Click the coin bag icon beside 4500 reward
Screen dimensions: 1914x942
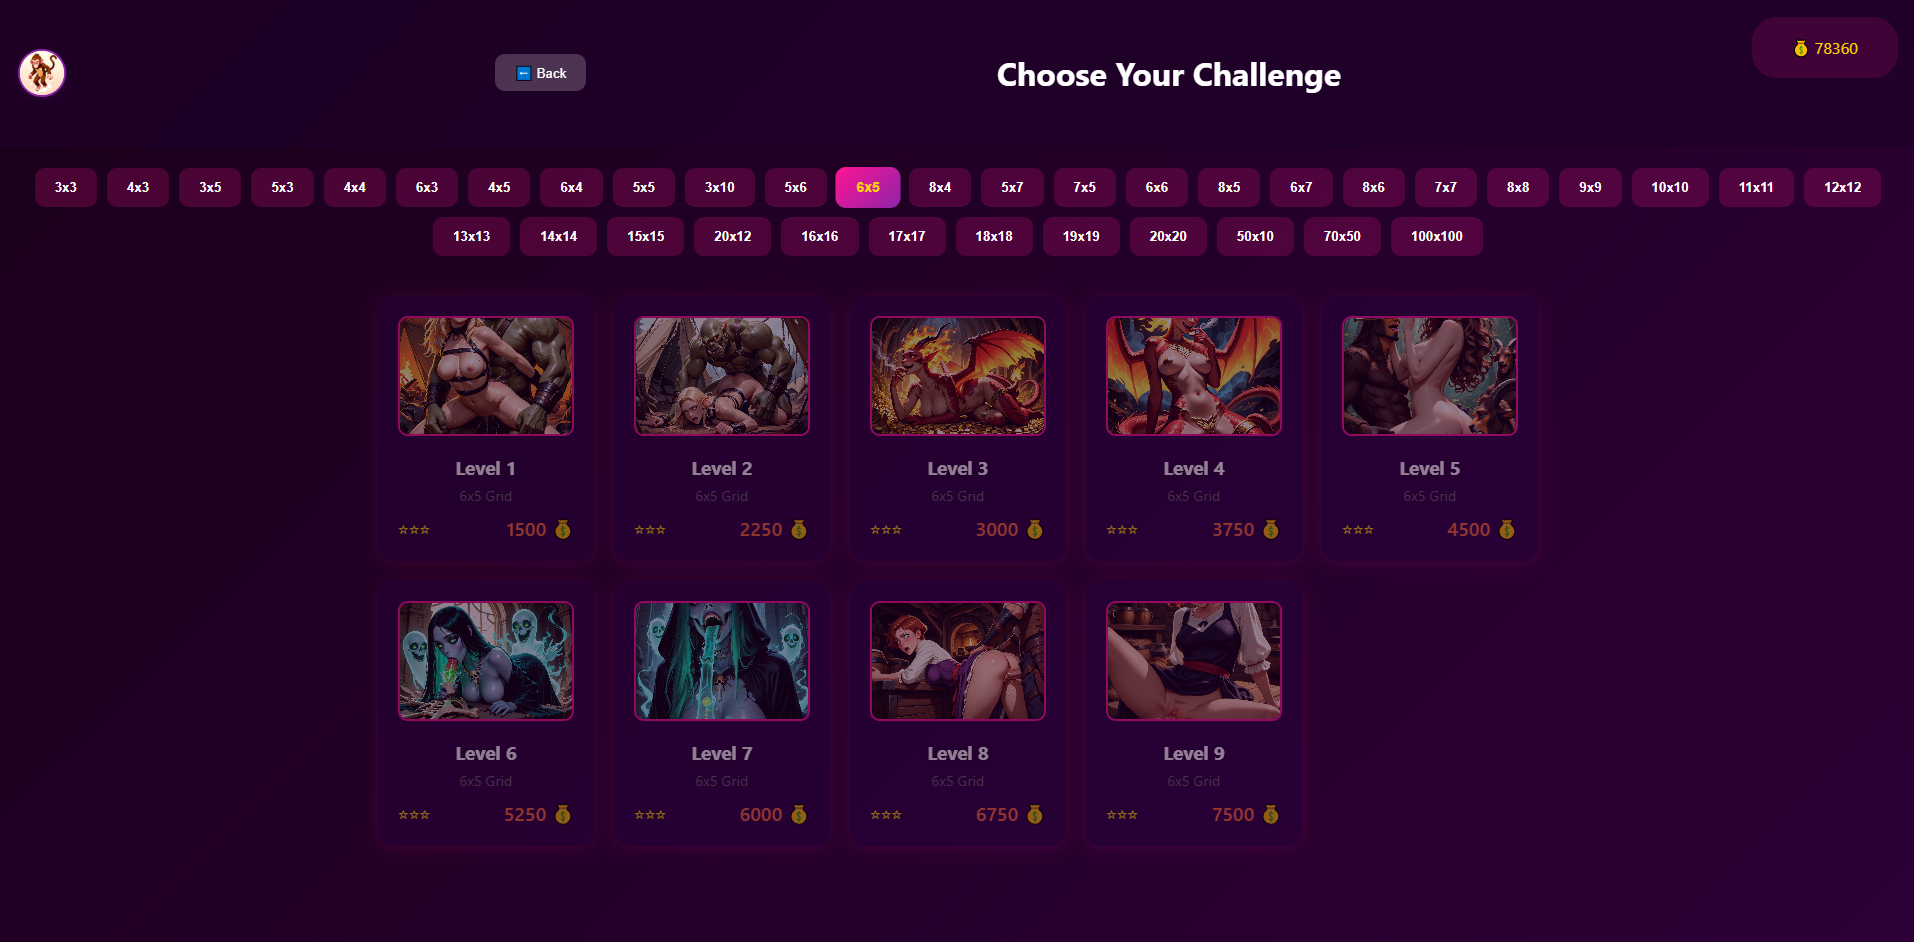coord(1507,530)
